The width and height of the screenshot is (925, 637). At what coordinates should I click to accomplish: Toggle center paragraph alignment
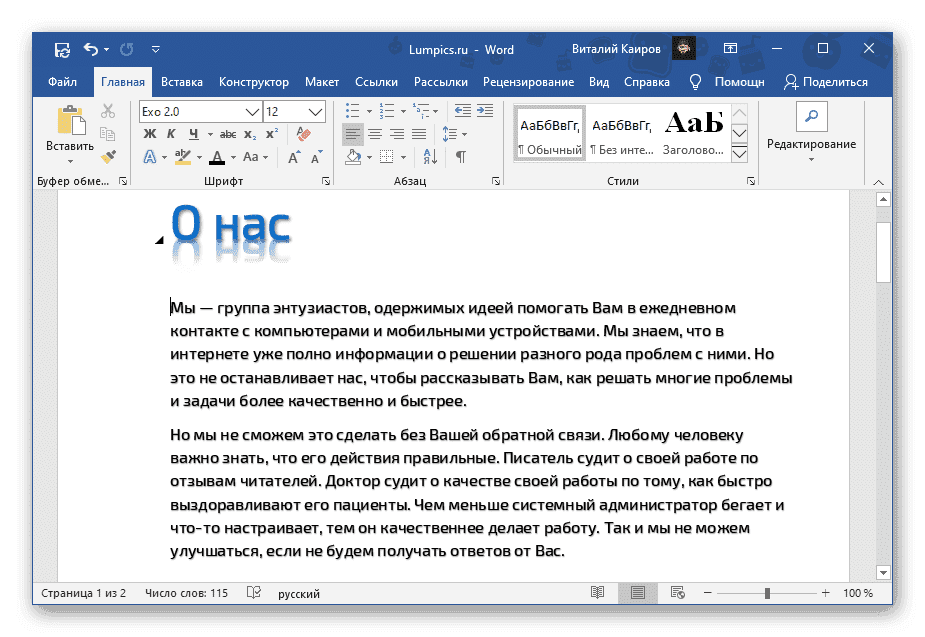[x=375, y=135]
